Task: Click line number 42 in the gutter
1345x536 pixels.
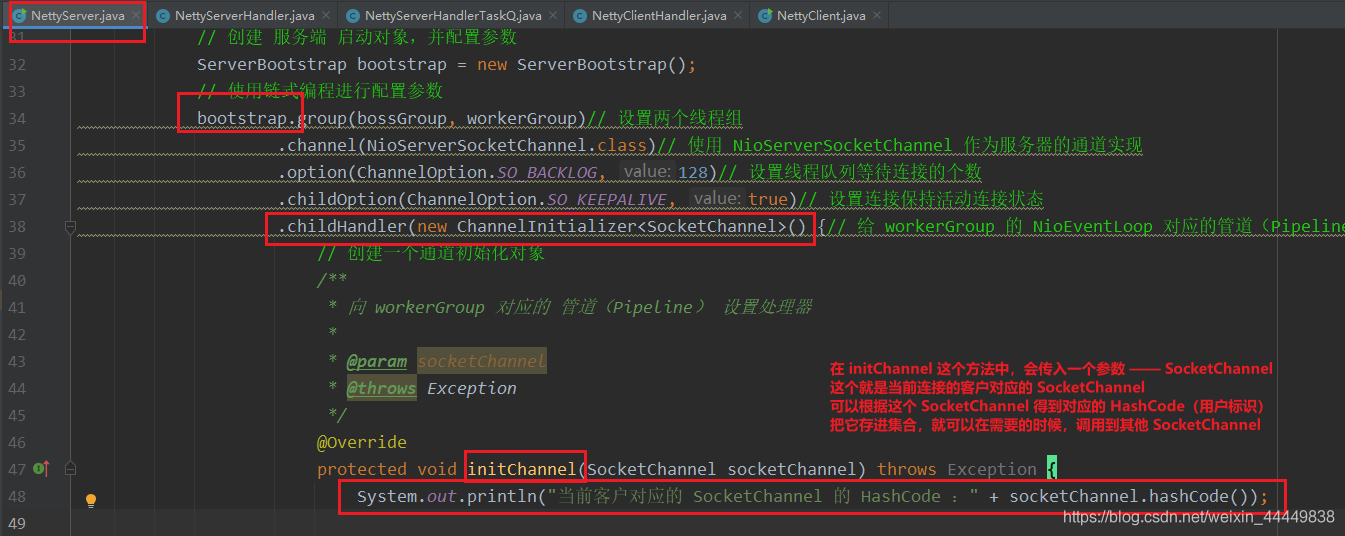Action: tap(17, 335)
